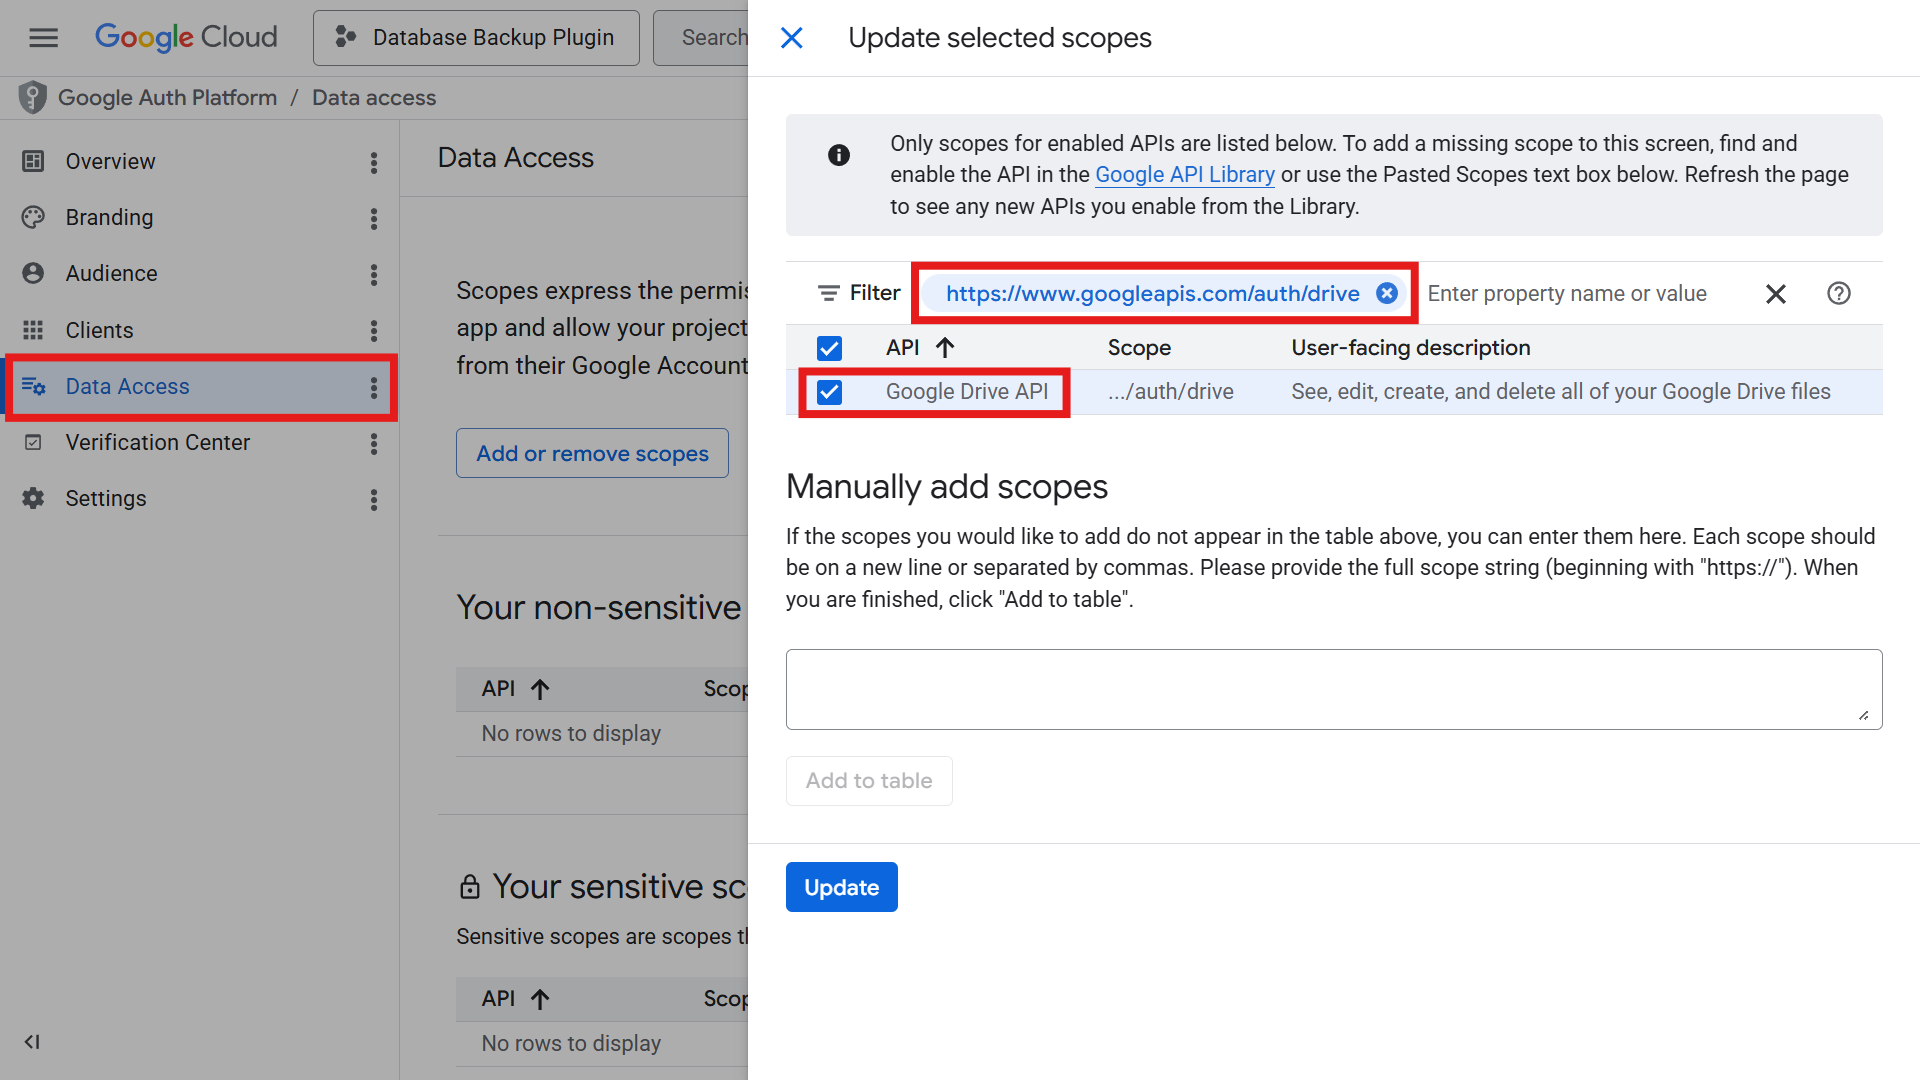Click the User-facing description column header
This screenshot has width=1920, height=1080.
[x=1410, y=348]
